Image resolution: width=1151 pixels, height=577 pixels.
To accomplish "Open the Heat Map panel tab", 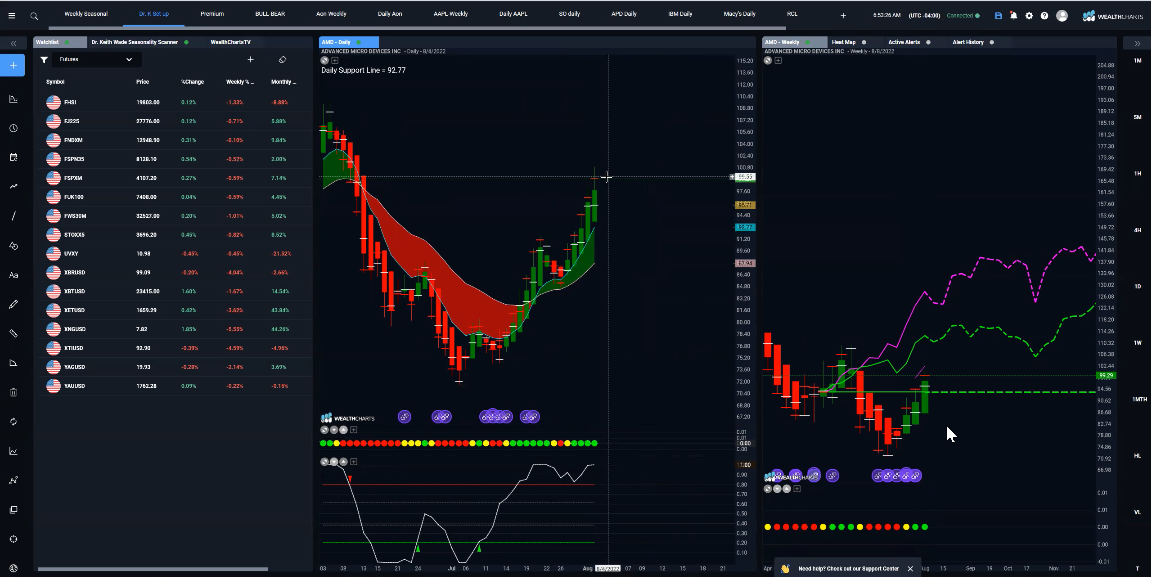I will pyautogui.click(x=843, y=42).
